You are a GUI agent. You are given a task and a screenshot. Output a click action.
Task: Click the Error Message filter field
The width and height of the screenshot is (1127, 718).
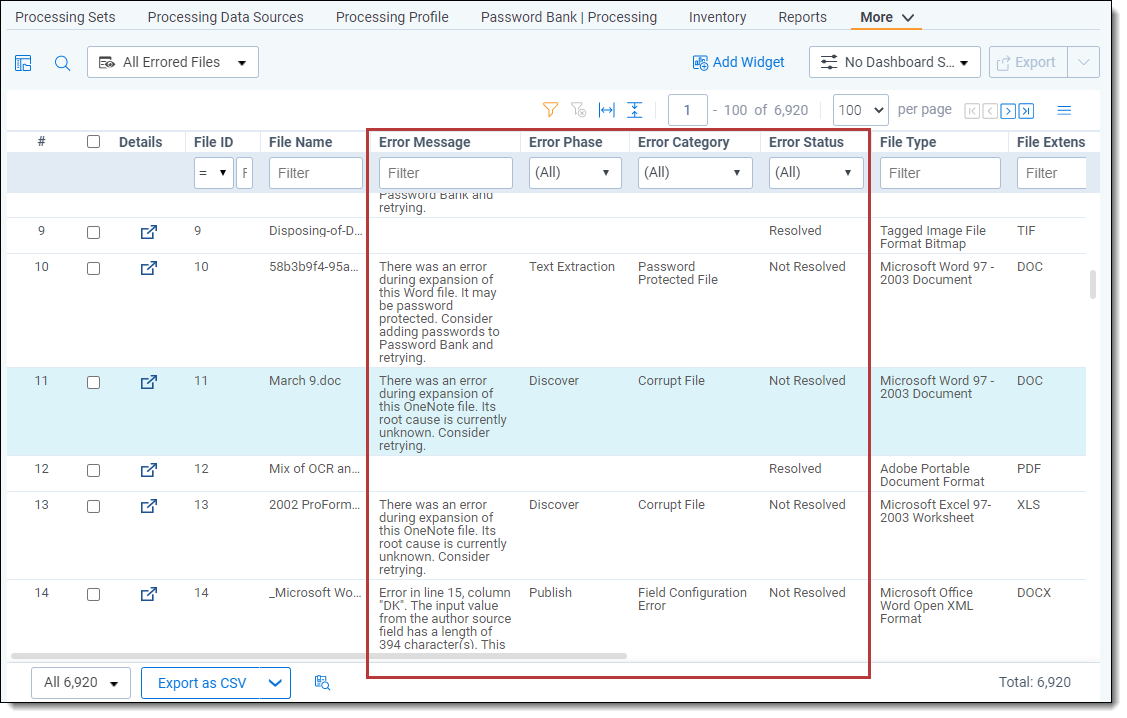tap(445, 173)
